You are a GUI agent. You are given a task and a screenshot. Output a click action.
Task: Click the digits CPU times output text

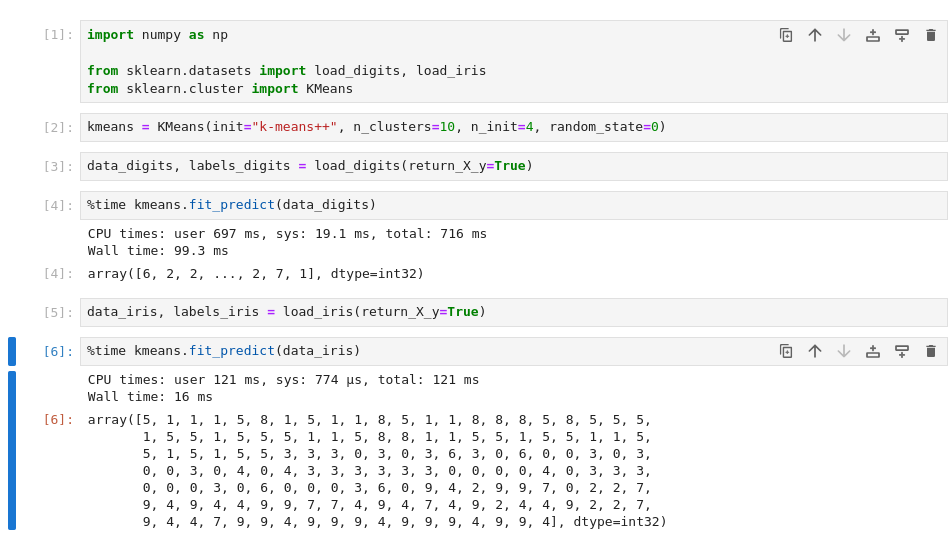point(287,234)
